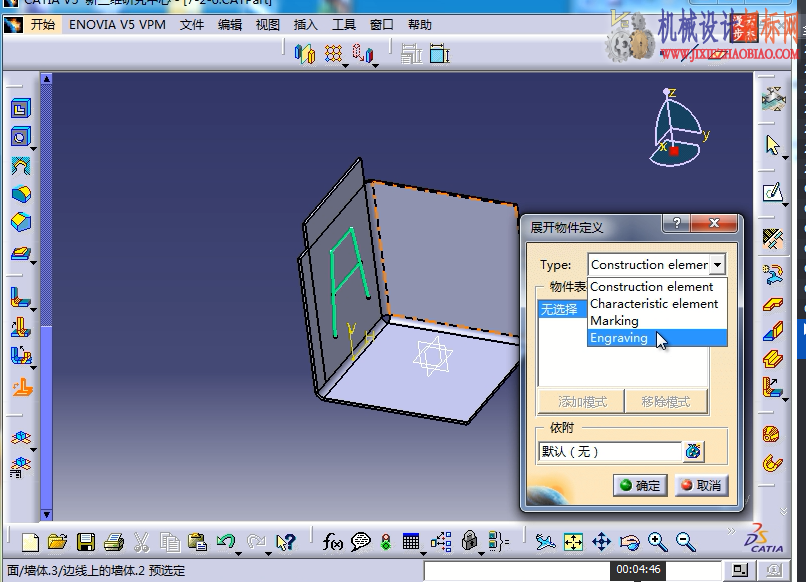
Task: Click the dialog help question button
Action: coord(676,223)
